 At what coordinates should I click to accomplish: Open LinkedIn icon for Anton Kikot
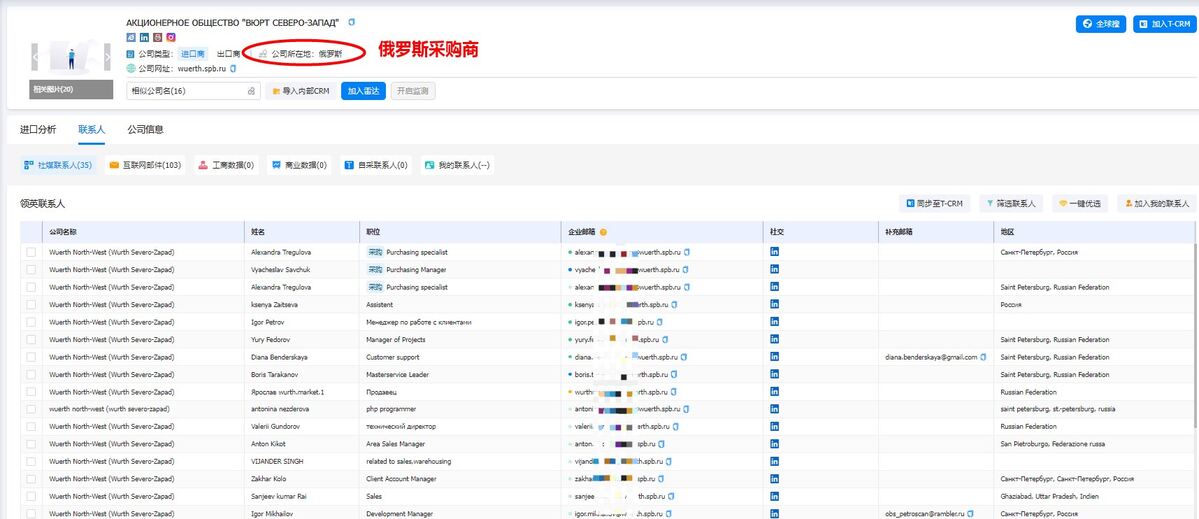pyautogui.click(x=774, y=443)
